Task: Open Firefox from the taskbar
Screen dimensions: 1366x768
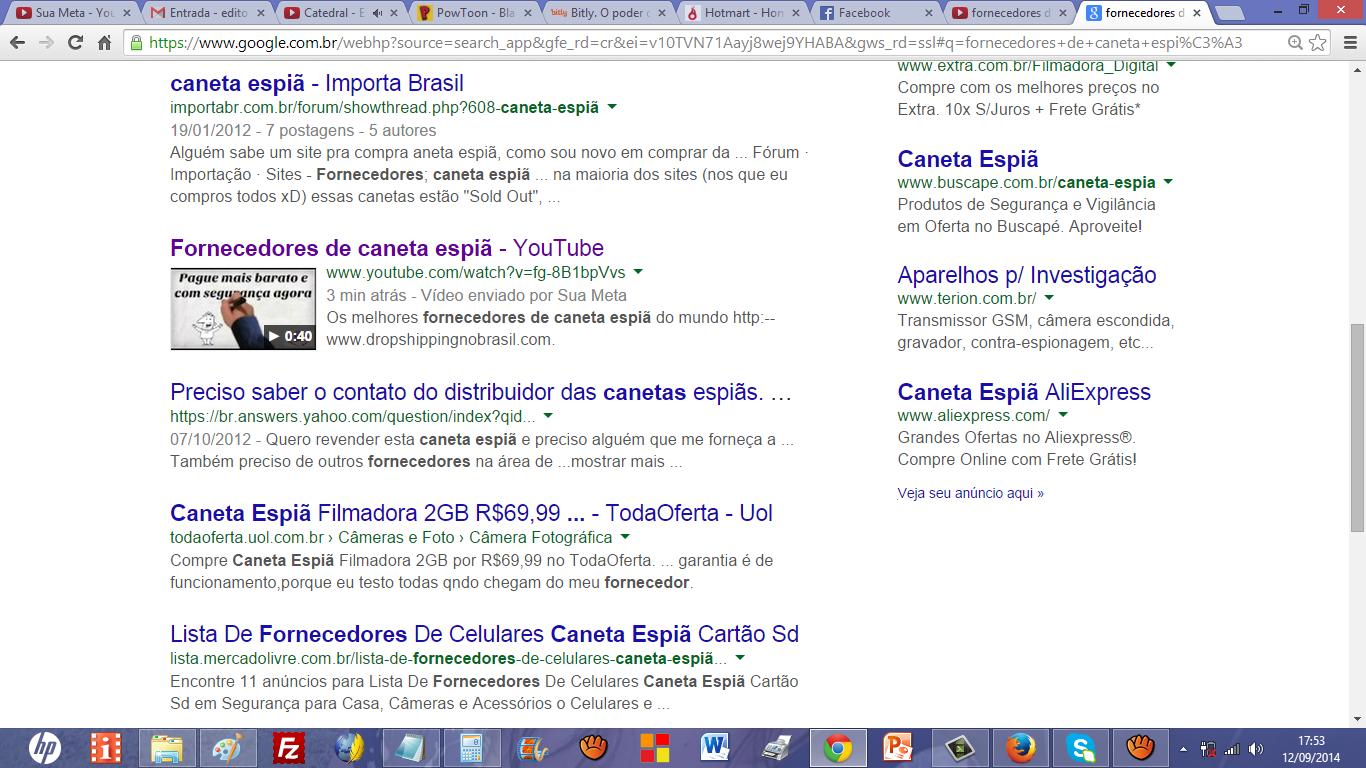Action: click(1020, 747)
